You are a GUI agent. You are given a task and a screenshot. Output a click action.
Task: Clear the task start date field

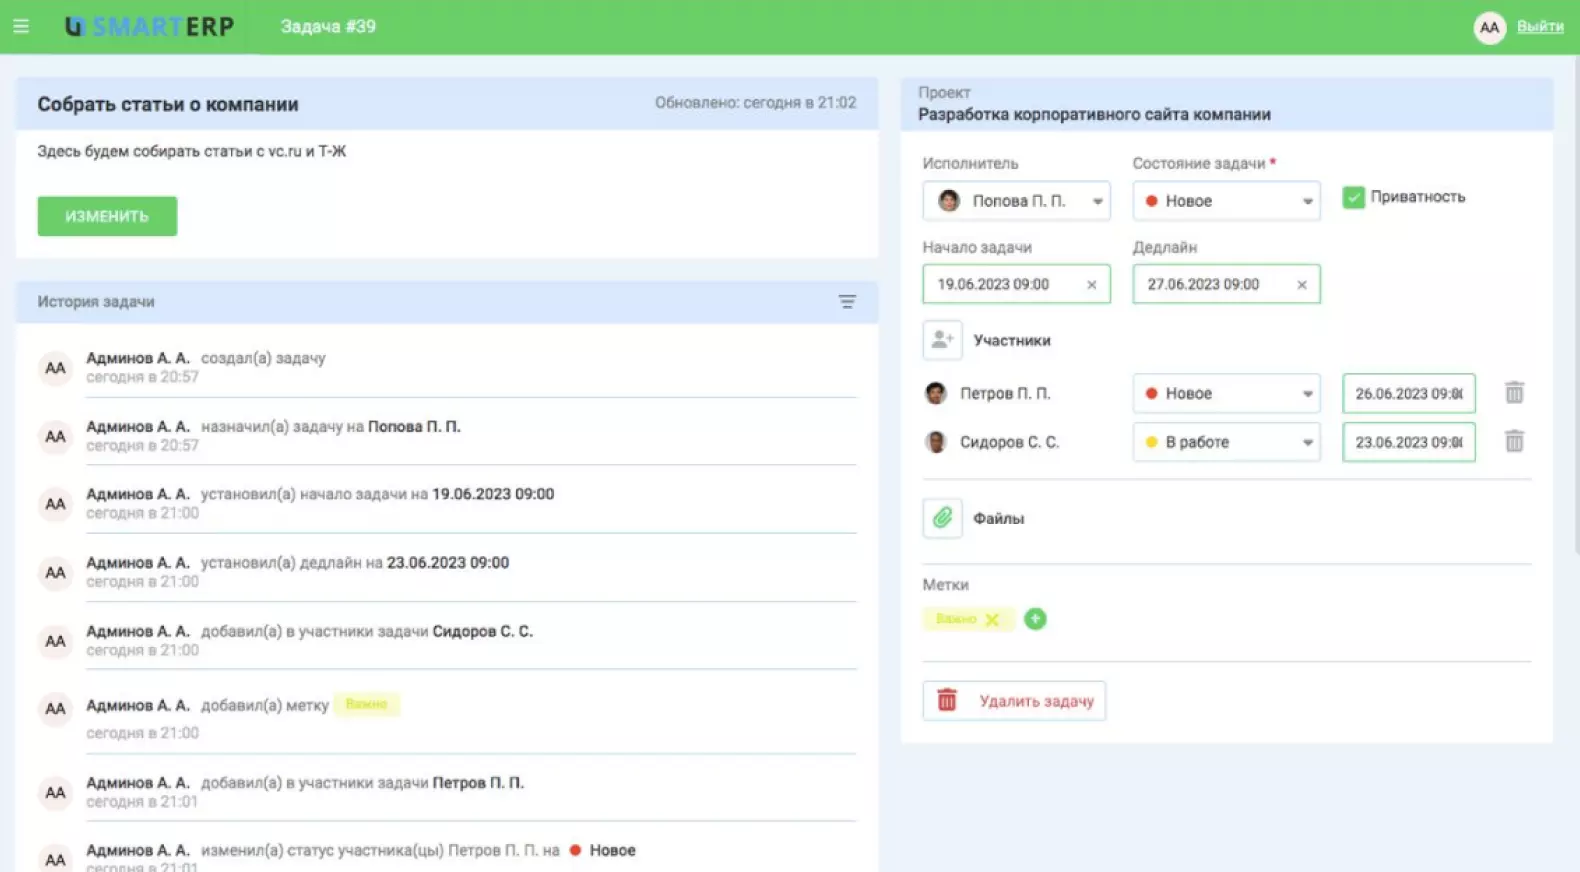click(1091, 285)
